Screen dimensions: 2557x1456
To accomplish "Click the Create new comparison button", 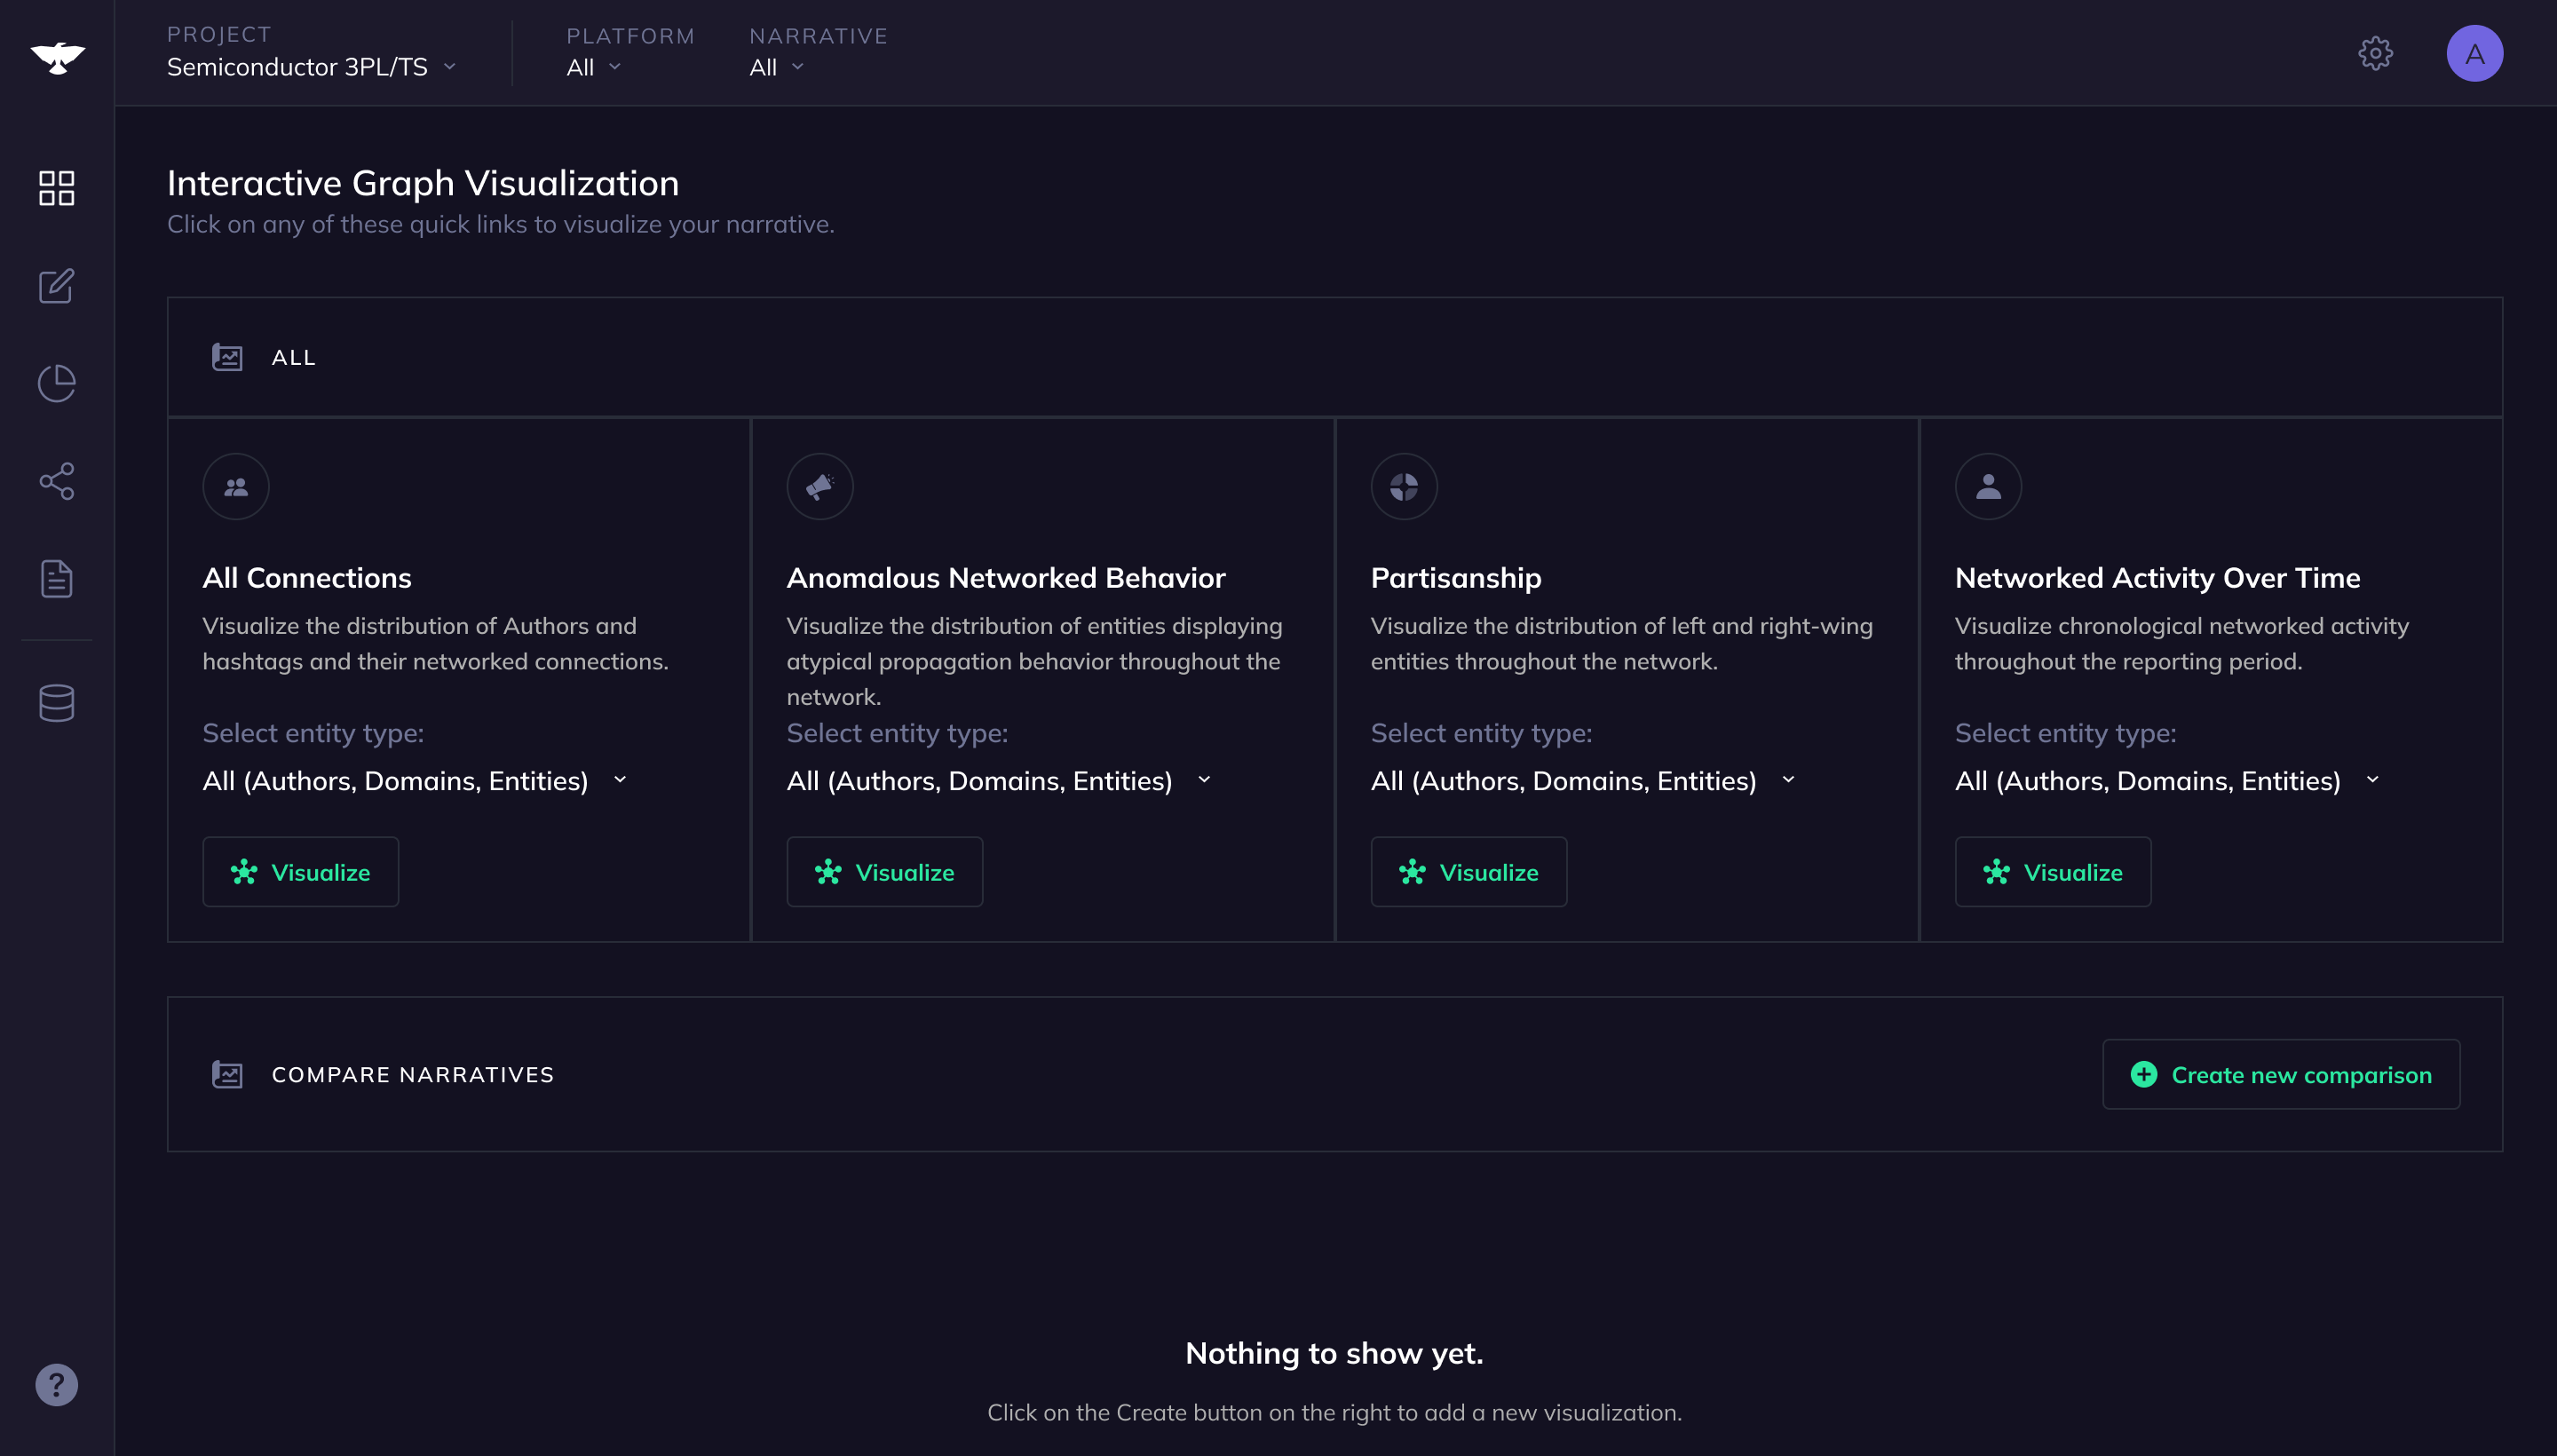I will [x=2280, y=1074].
